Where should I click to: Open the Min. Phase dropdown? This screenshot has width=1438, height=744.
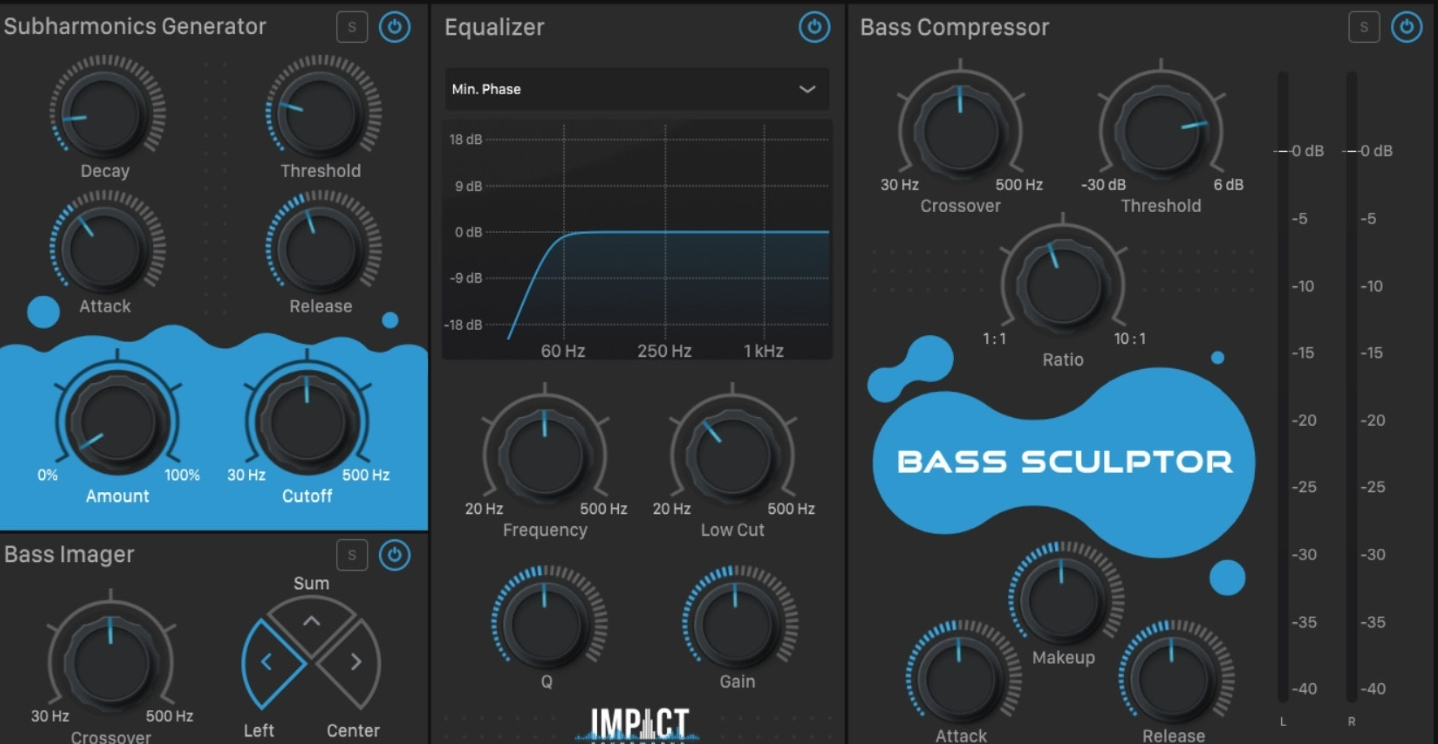pyautogui.click(x=637, y=89)
